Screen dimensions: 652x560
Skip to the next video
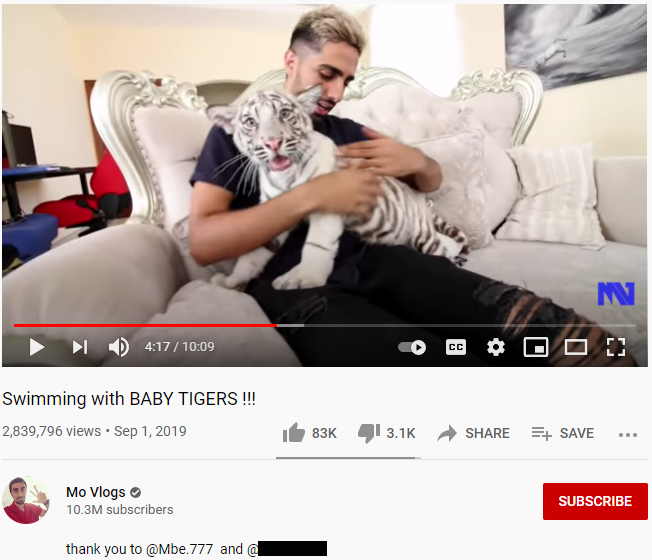point(80,347)
